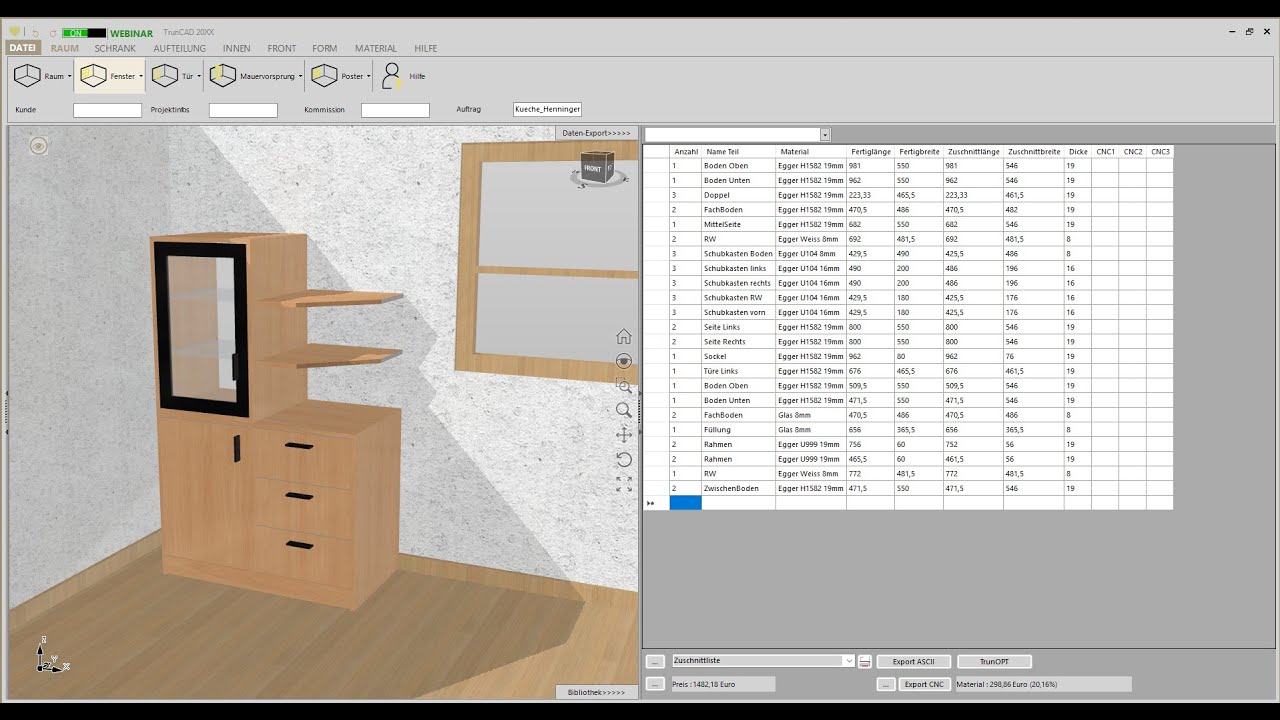Toggle the ON switch in title bar
Image resolution: width=1280 pixels, height=720 pixels.
coord(84,33)
